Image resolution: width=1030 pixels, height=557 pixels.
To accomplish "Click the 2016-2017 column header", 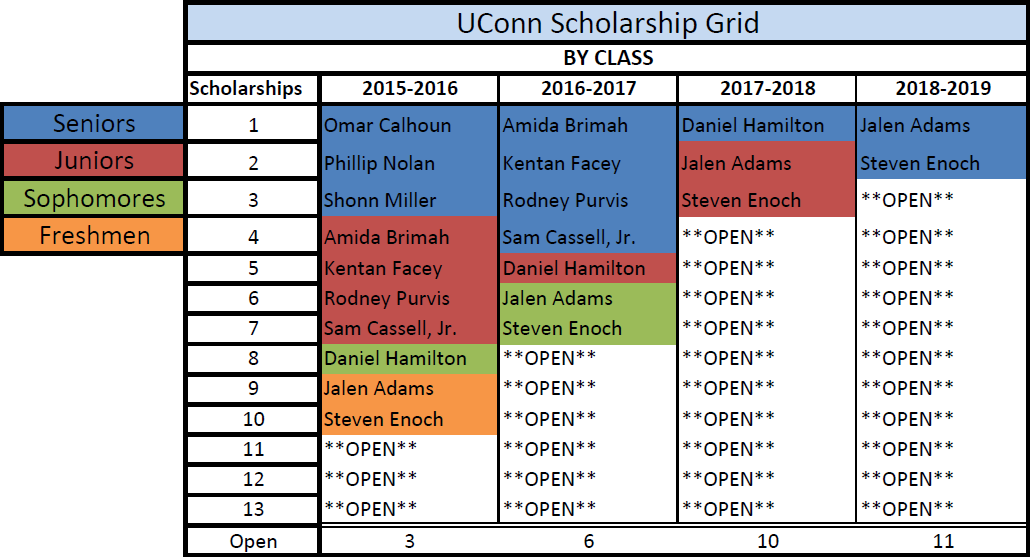I will point(589,89).
